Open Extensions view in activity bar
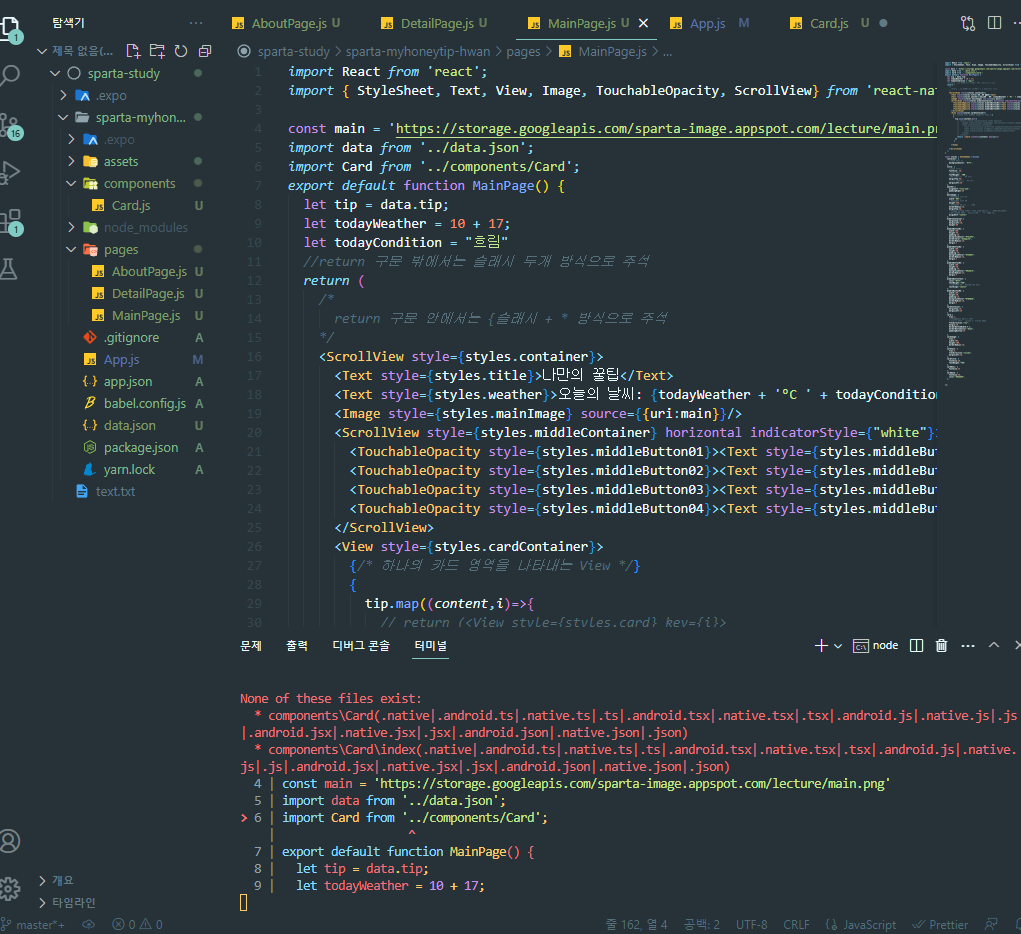The width and height of the screenshot is (1021, 934). tap(9, 221)
